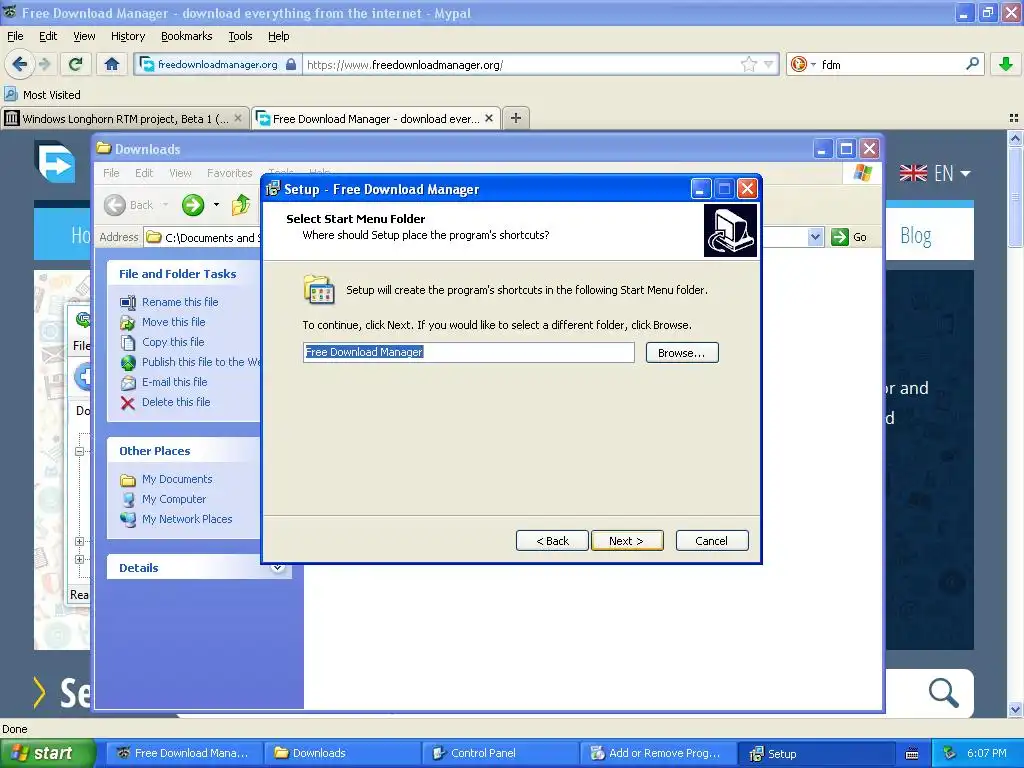Click the File and Folder Tasks header
The width and height of the screenshot is (1024, 768).
[x=178, y=274]
